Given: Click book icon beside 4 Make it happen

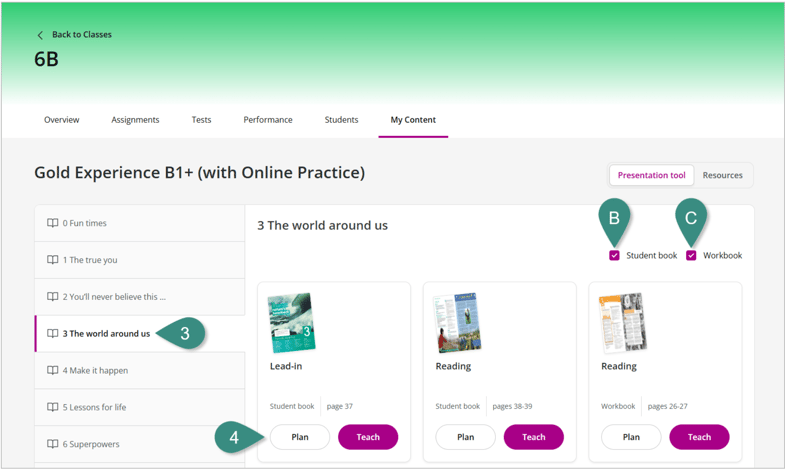Looking at the screenshot, I should (x=53, y=370).
